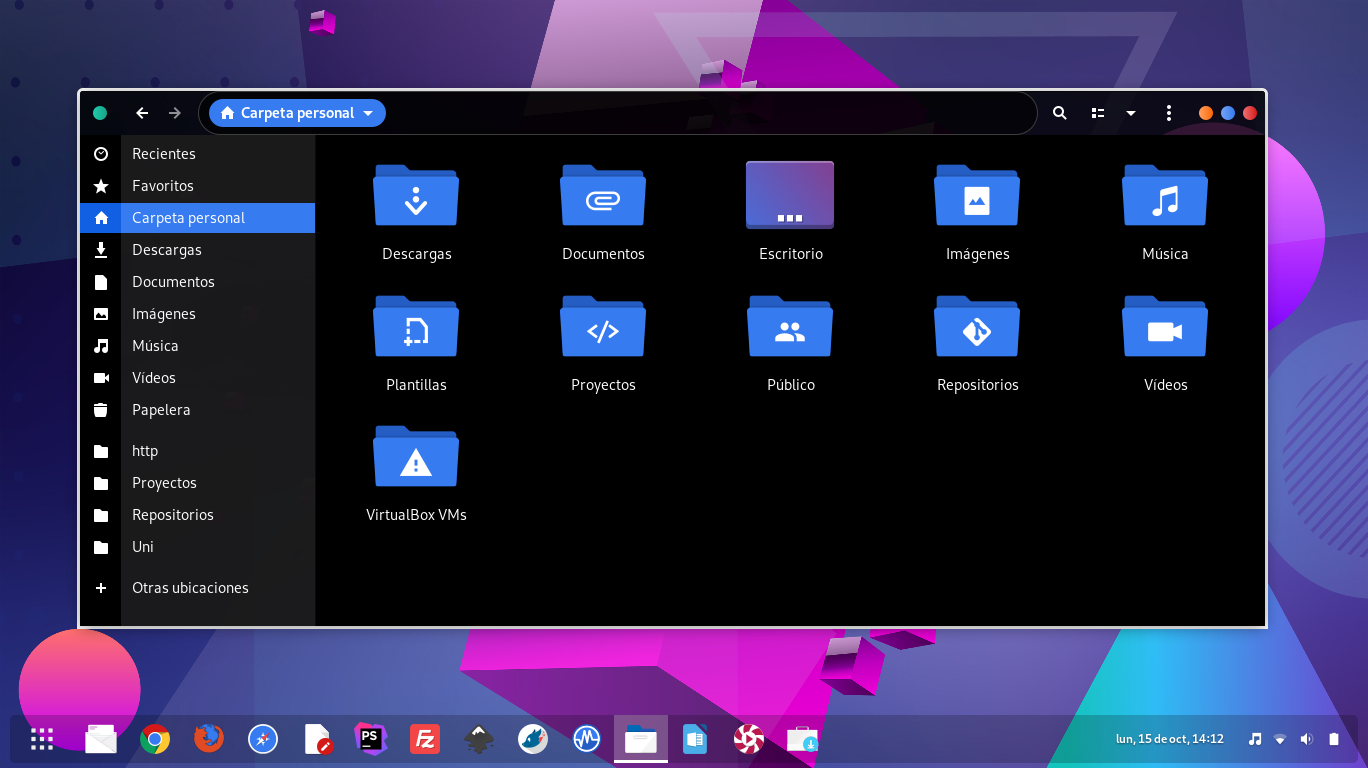Open the three-dot menu
1368x768 pixels.
coord(1168,113)
